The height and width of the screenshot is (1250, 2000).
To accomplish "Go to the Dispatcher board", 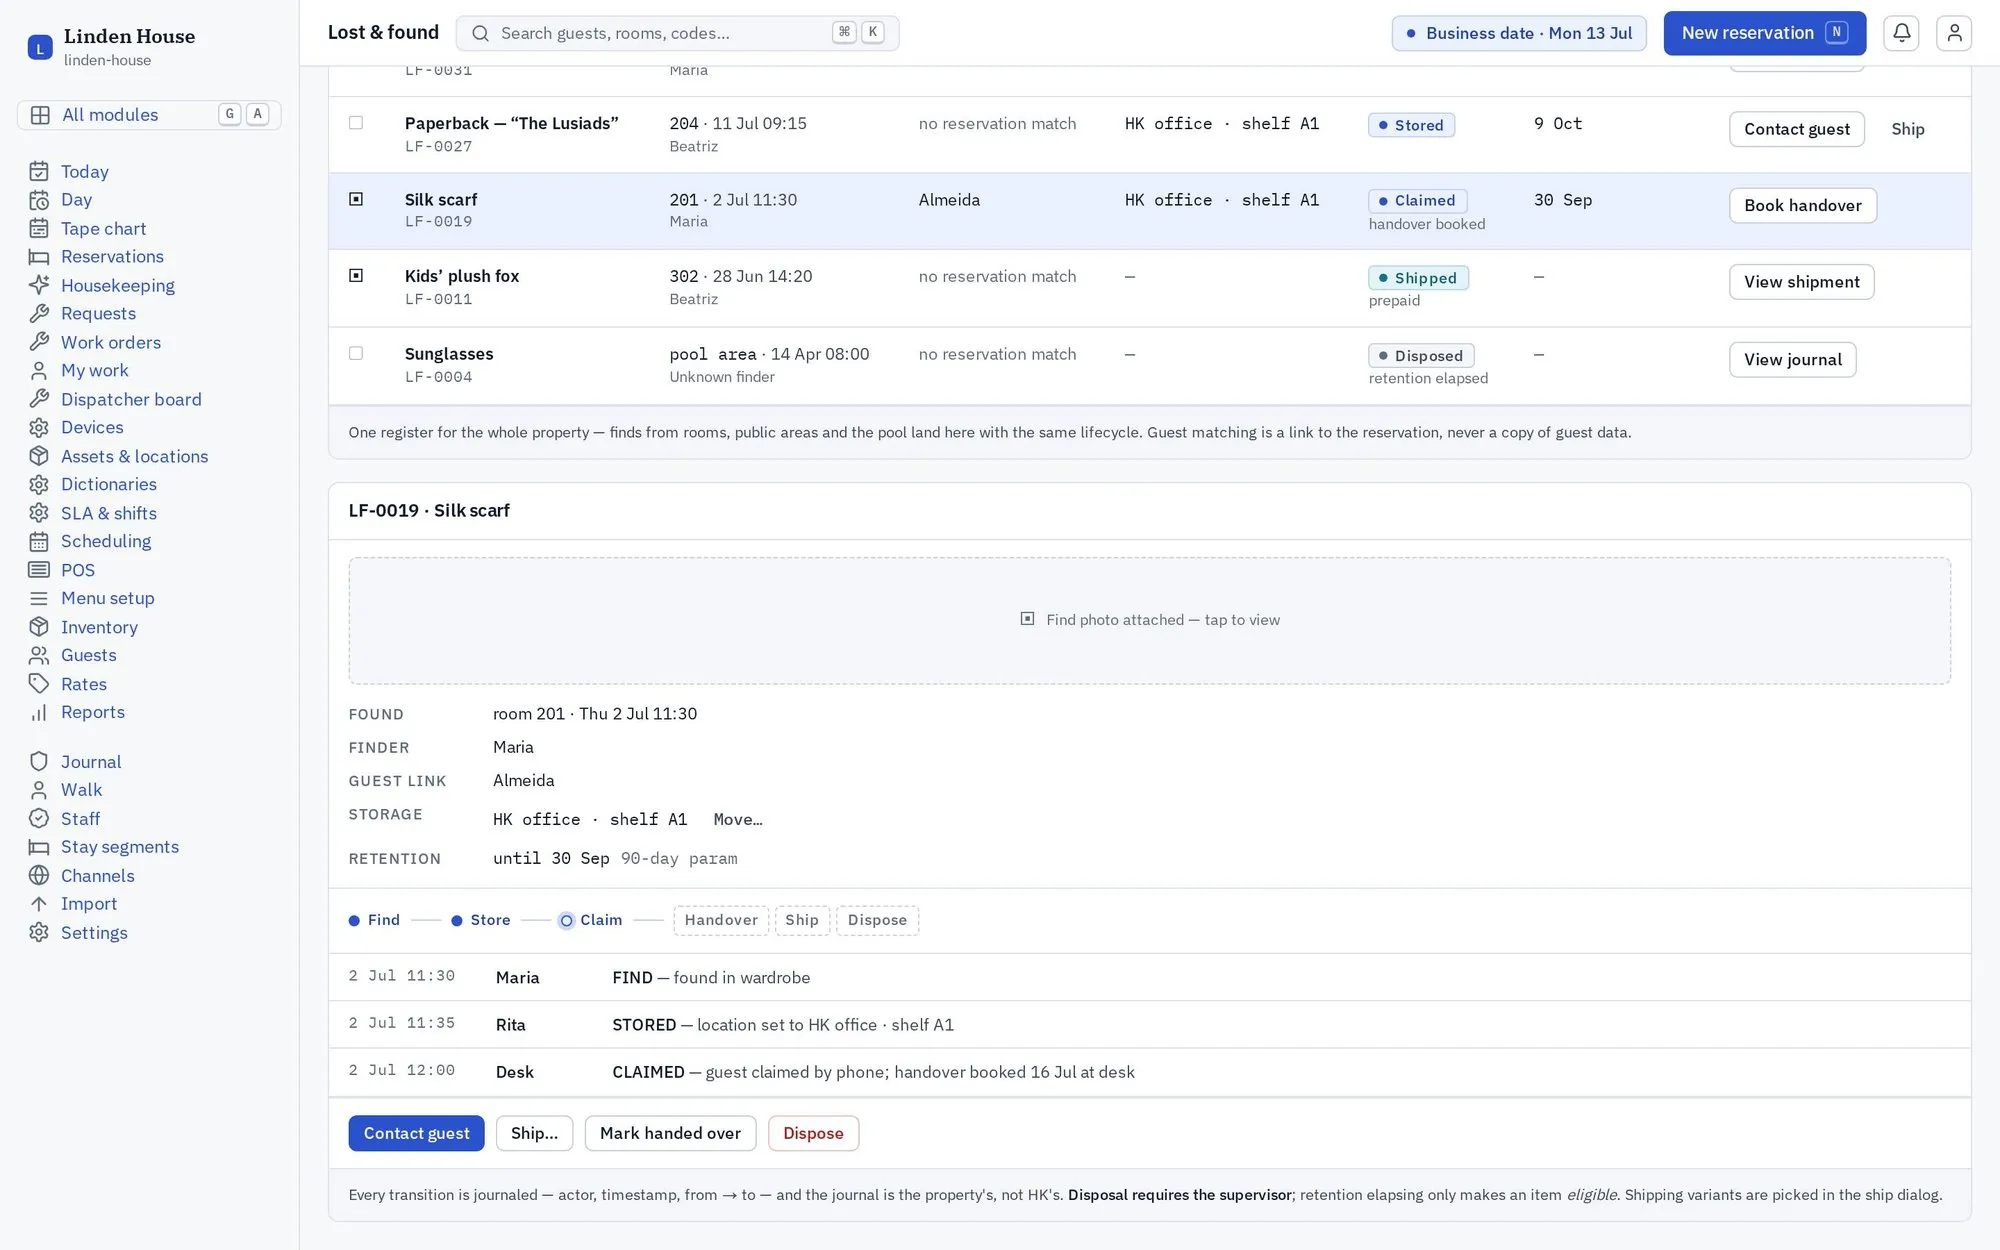I will coord(131,400).
